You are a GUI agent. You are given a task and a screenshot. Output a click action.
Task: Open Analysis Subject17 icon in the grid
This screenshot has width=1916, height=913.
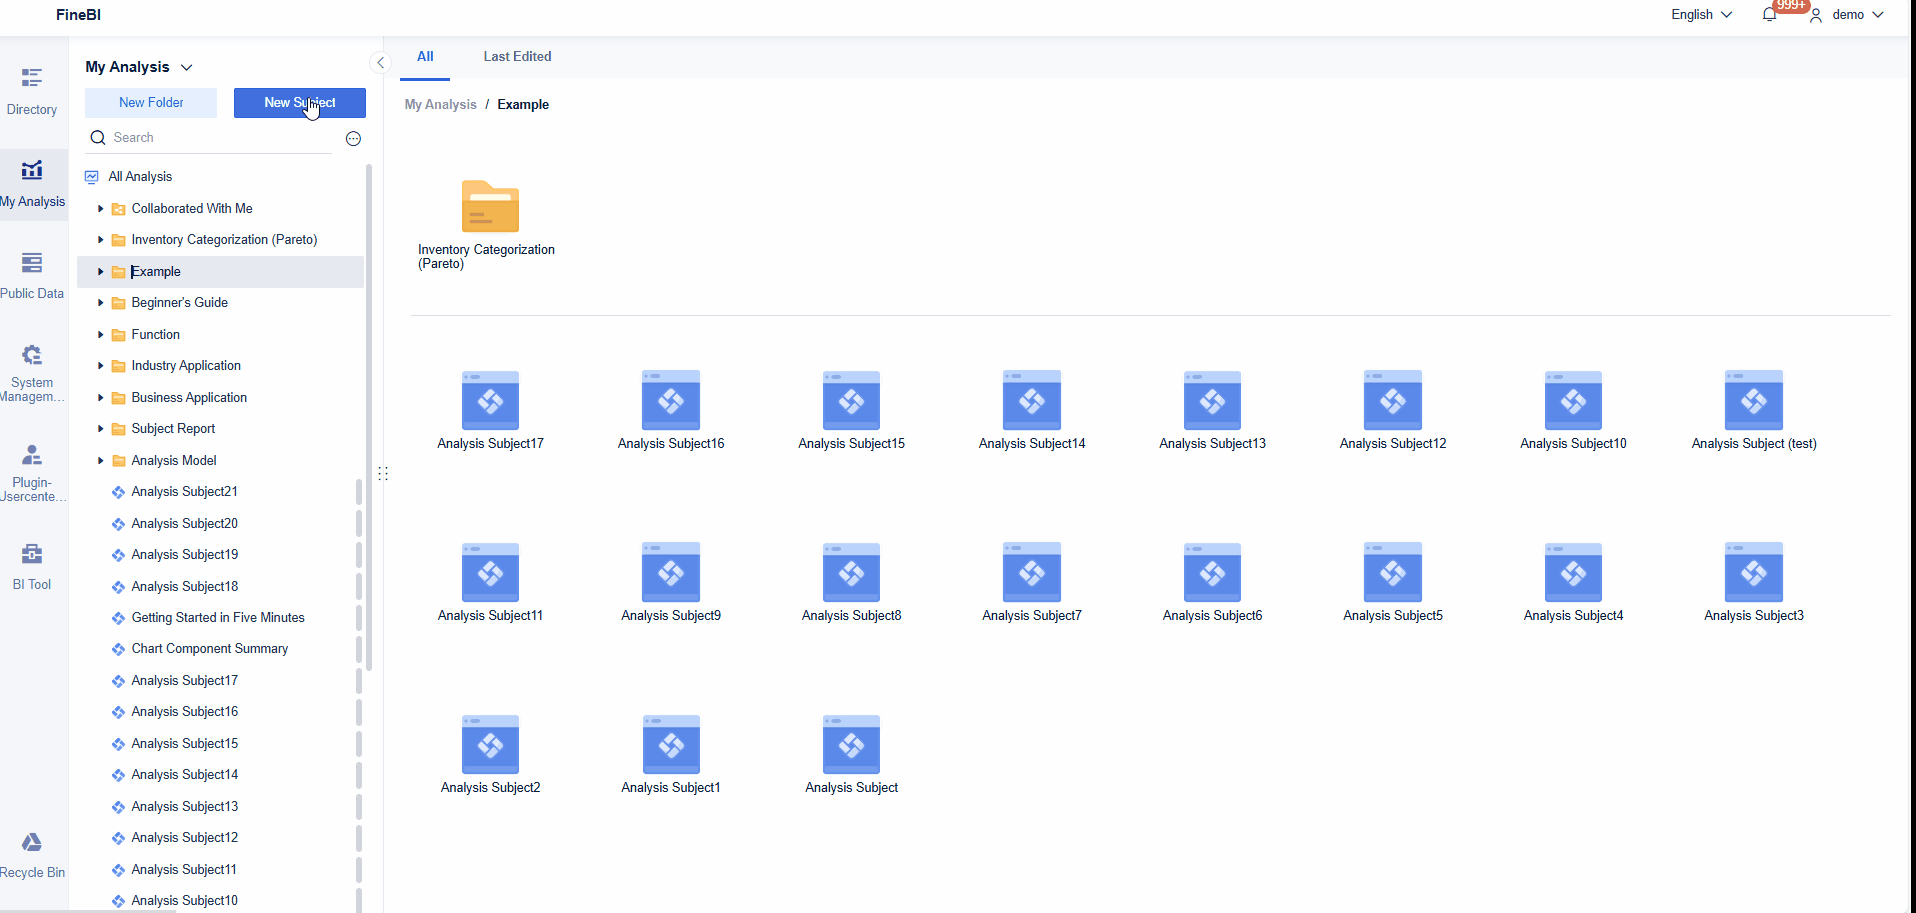click(x=490, y=401)
